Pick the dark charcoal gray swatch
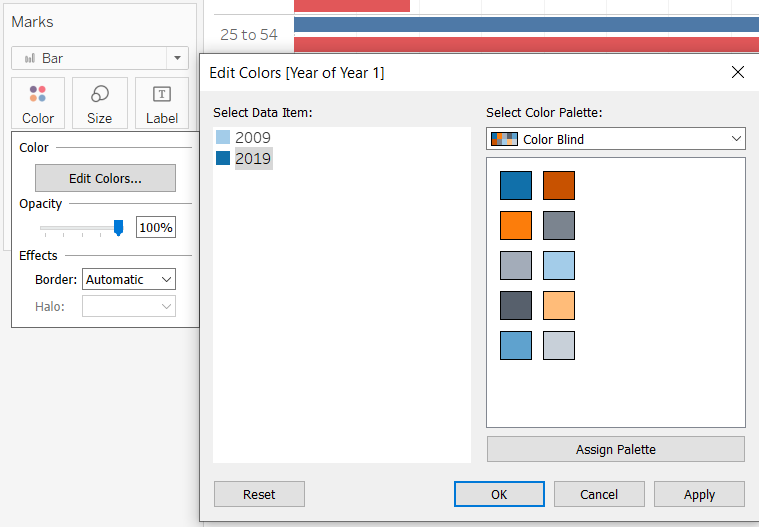759x527 pixels. point(516,305)
